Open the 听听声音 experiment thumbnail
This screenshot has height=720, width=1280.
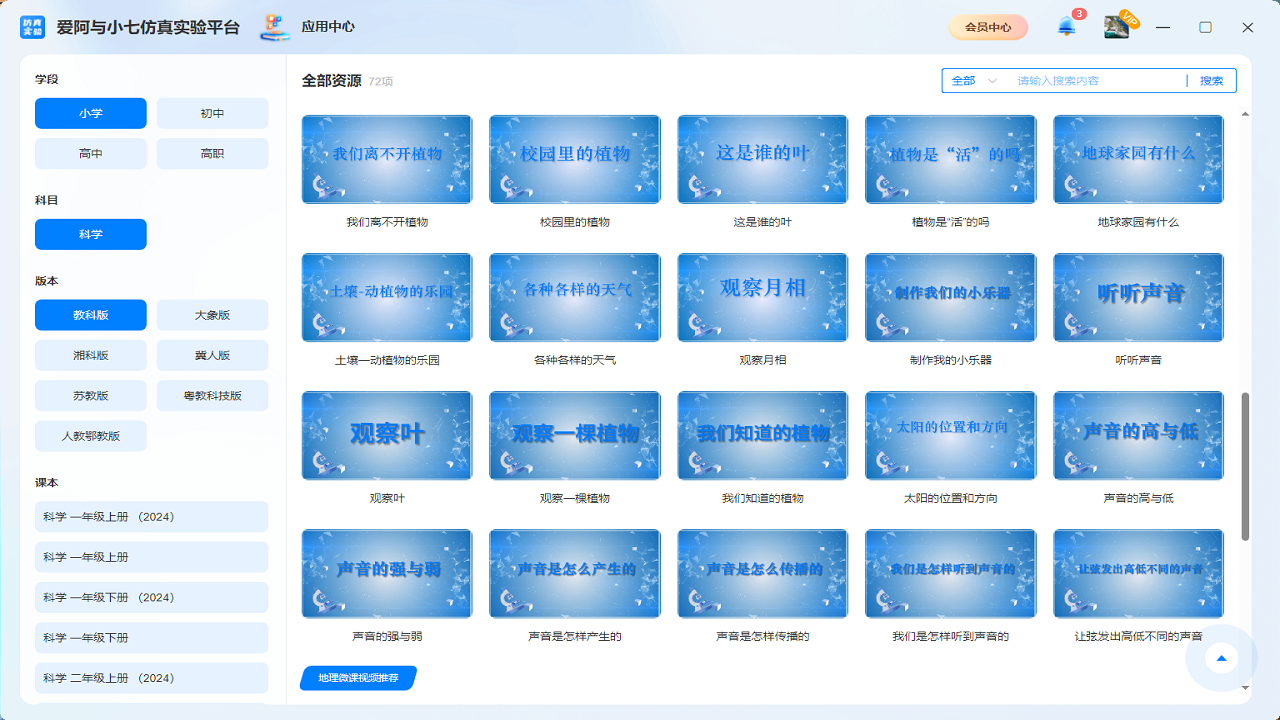(x=1137, y=297)
